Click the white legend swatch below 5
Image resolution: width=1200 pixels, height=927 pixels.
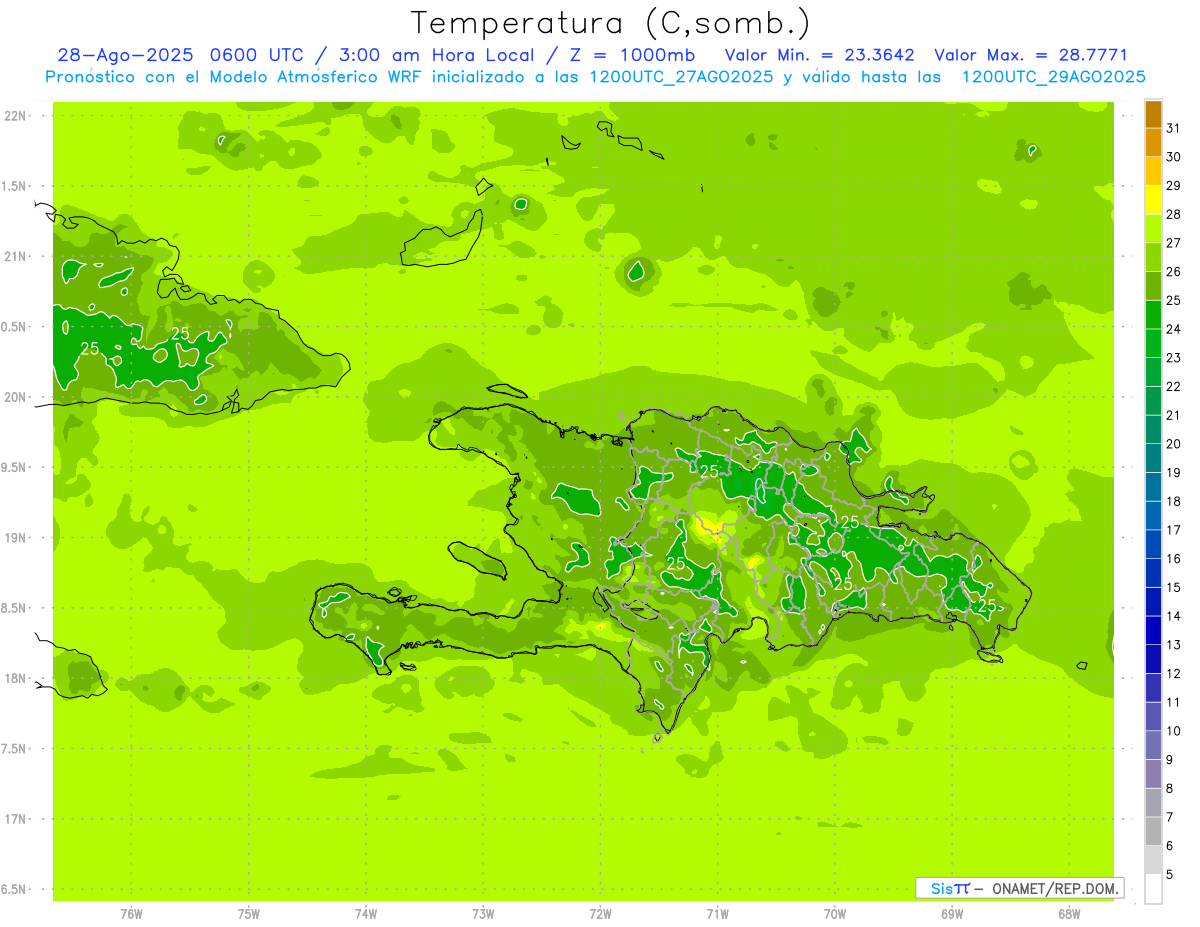pos(1153,889)
